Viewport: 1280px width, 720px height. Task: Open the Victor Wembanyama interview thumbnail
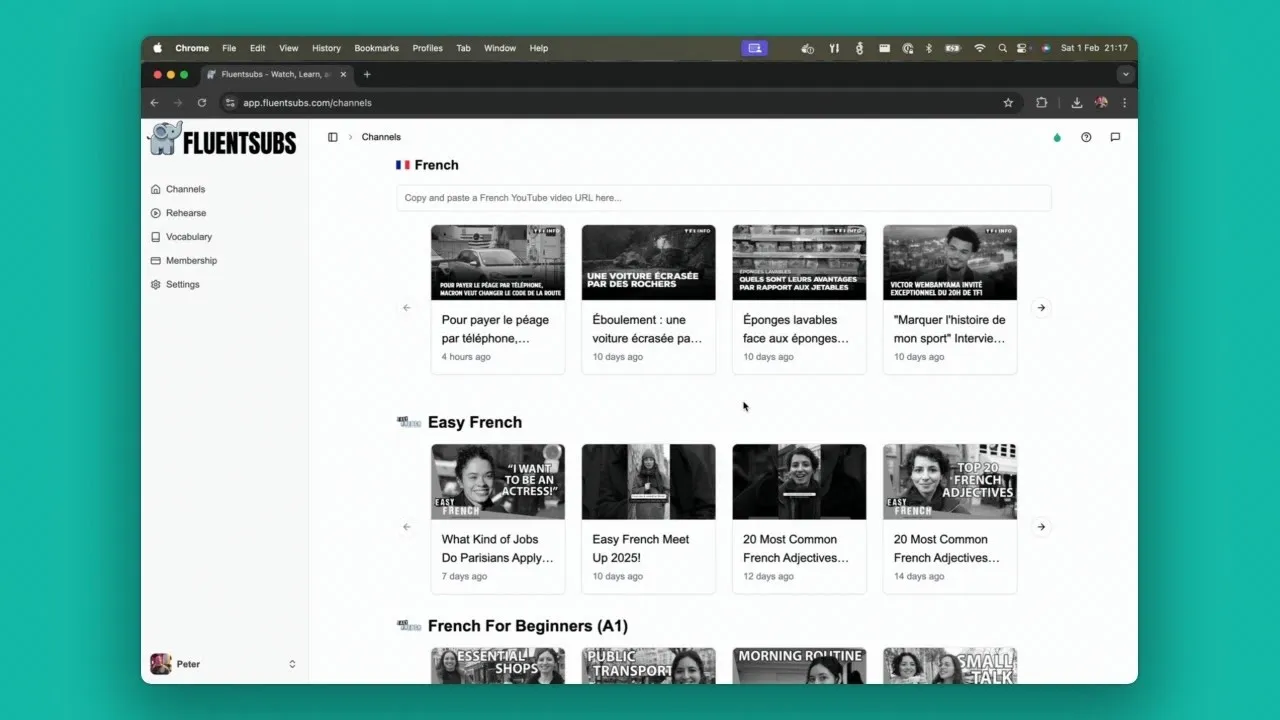click(x=950, y=262)
